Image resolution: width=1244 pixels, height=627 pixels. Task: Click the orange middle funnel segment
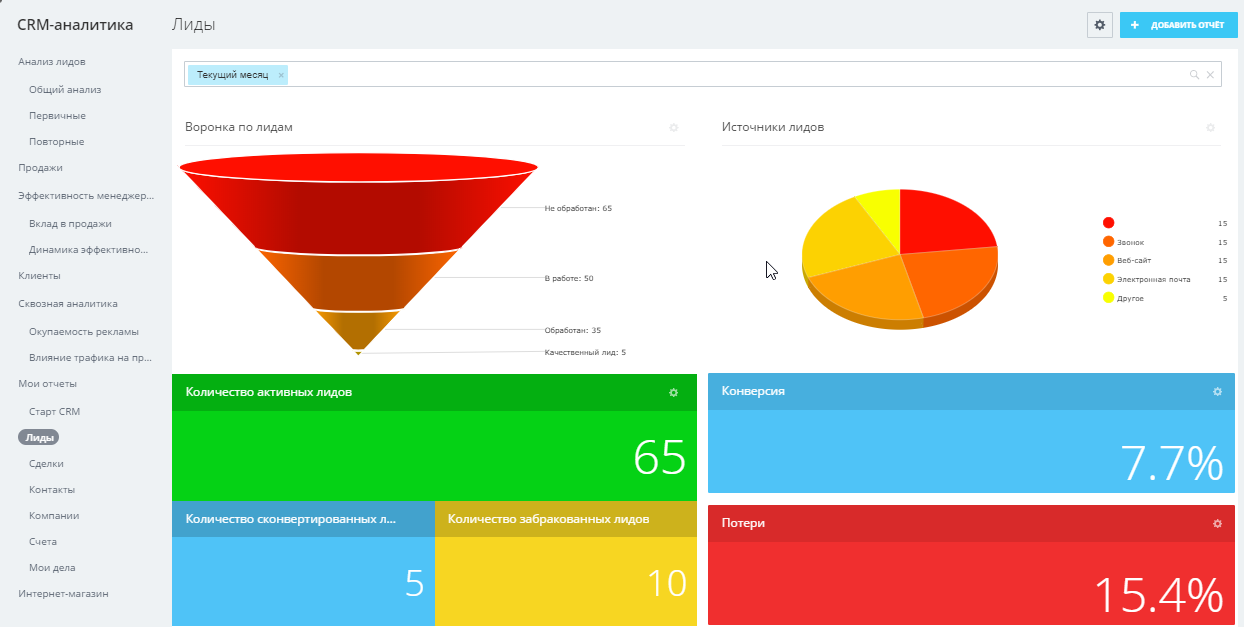[x=358, y=280]
